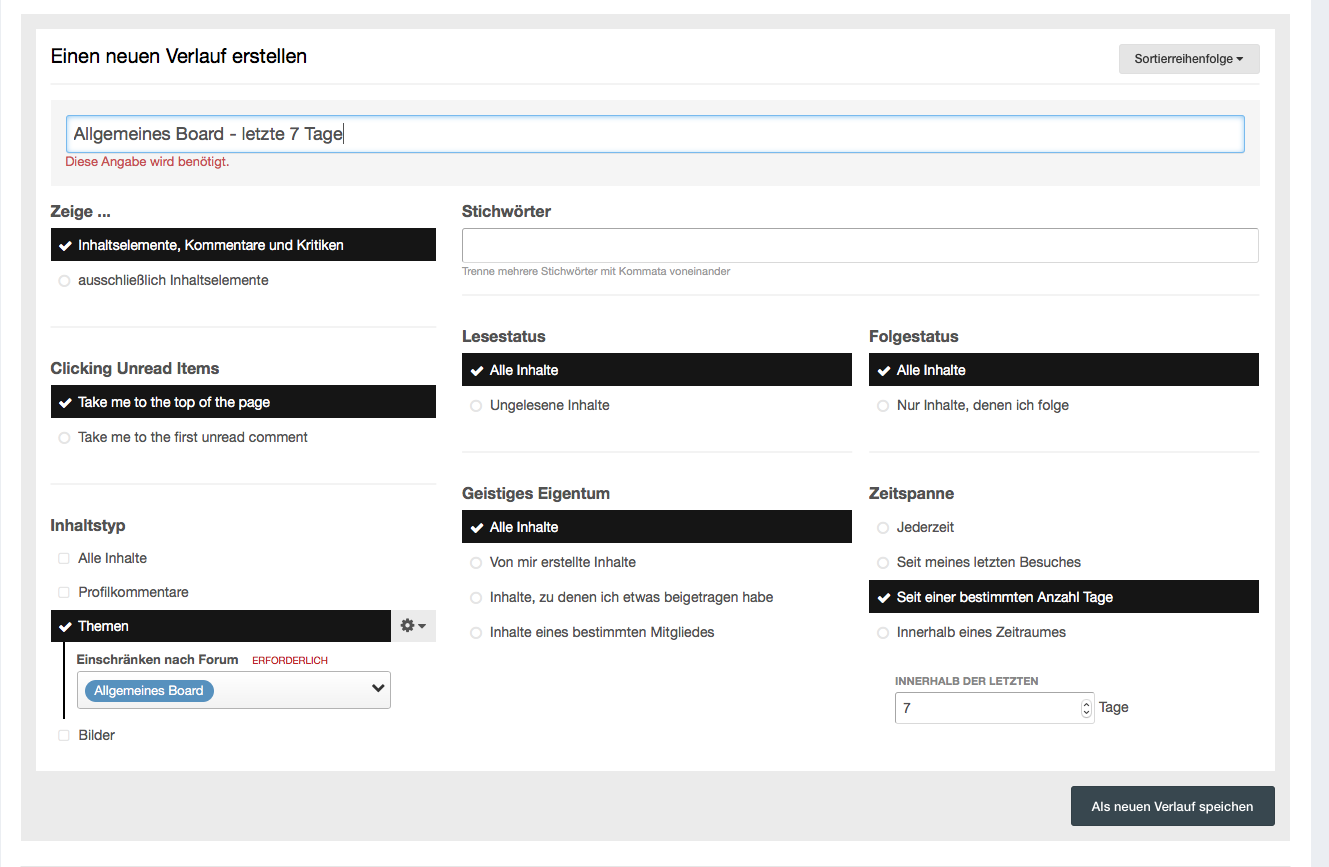Open the Sortierreihenfolge dropdown
Viewport: 1329px width, 867px height.
click(1188, 59)
